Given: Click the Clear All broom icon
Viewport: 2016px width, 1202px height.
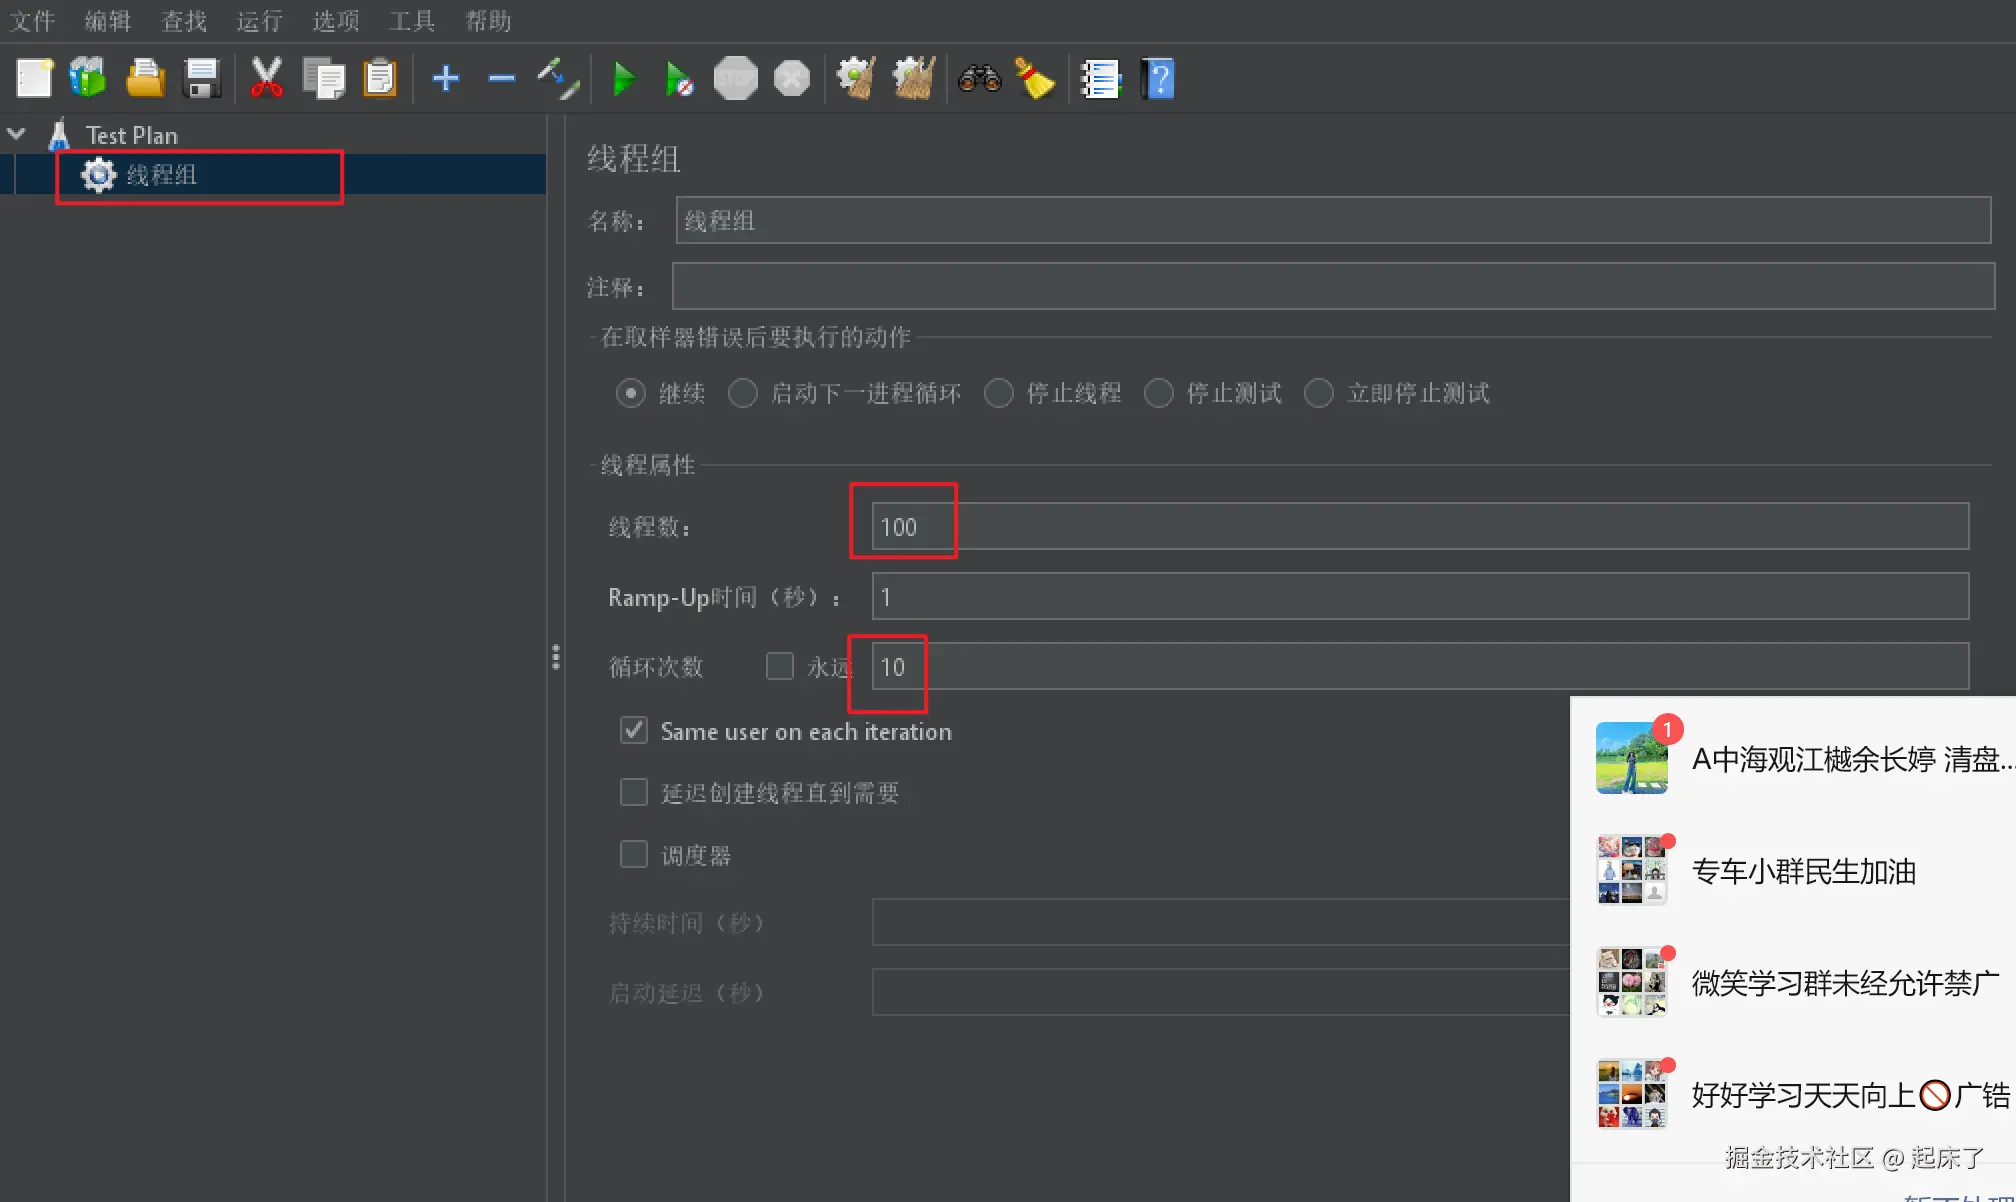Looking at the screenshot, I should tap(913, 79).
